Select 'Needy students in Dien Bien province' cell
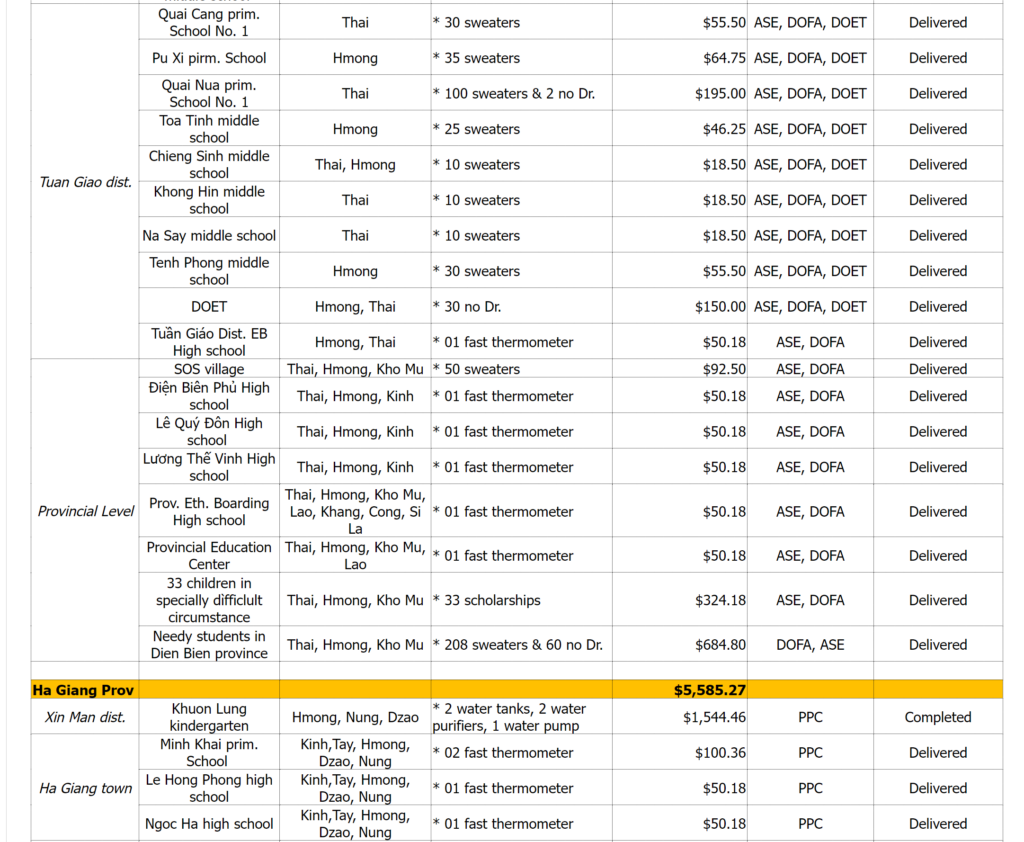 point(209,644)
